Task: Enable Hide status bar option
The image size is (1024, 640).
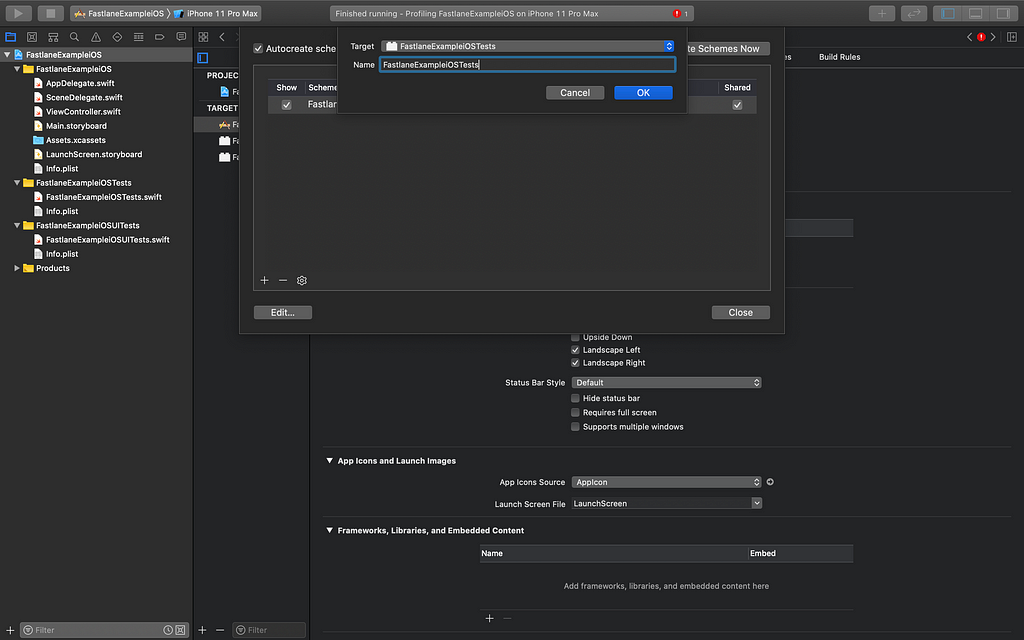Action: (575, 398)
